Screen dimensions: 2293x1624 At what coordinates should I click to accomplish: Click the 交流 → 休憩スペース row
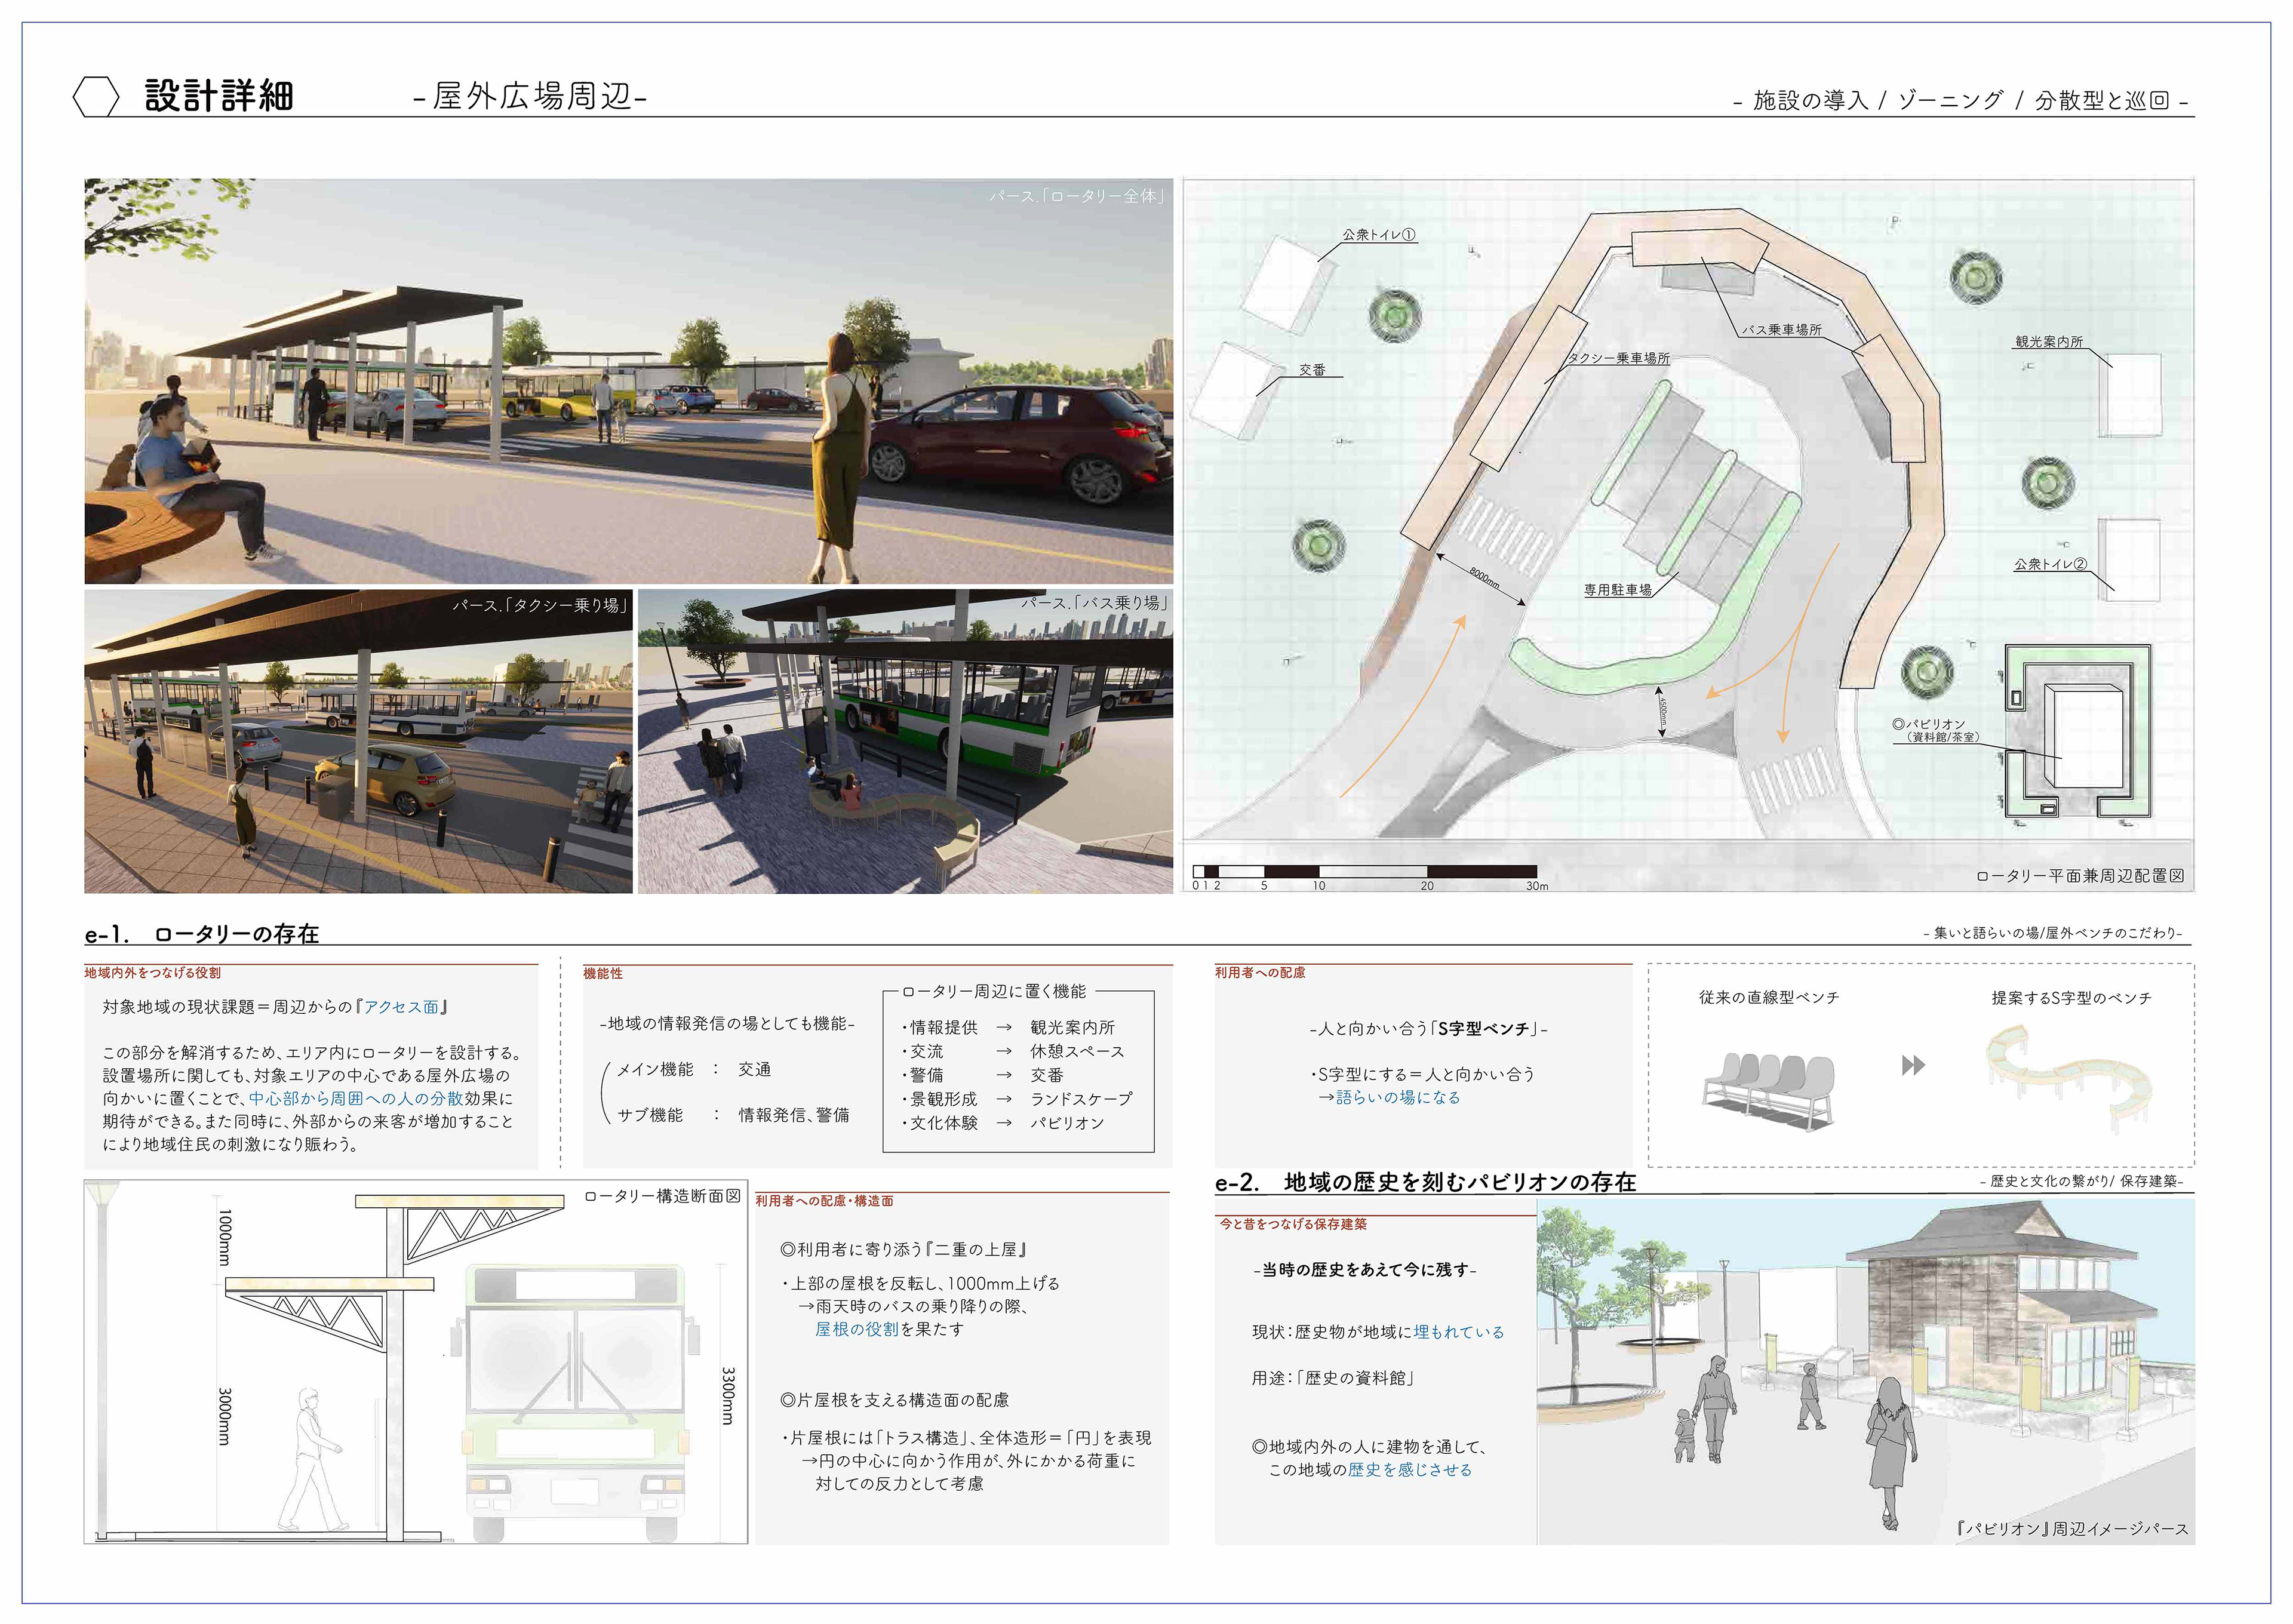click(1013, 1051)
